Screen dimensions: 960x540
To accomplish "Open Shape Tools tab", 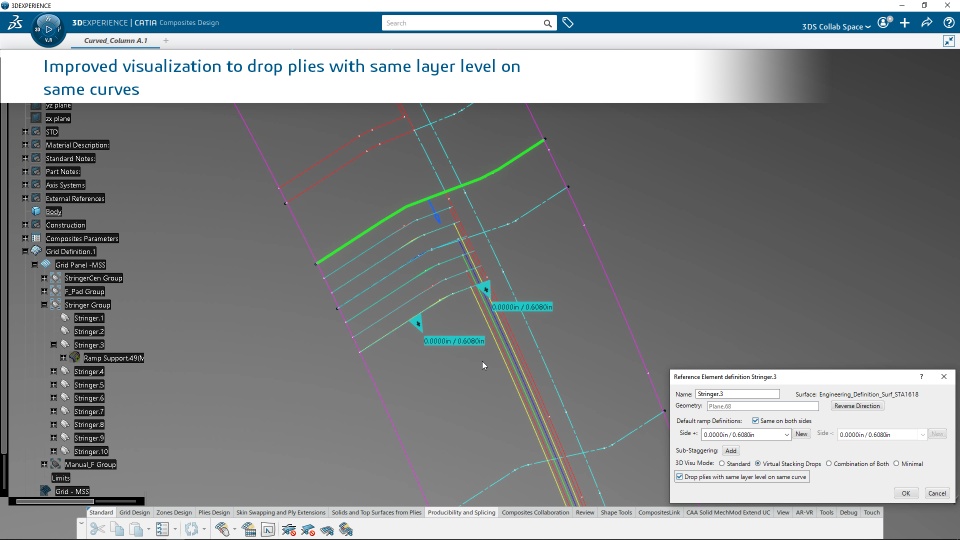I will (x=616, y=512).
